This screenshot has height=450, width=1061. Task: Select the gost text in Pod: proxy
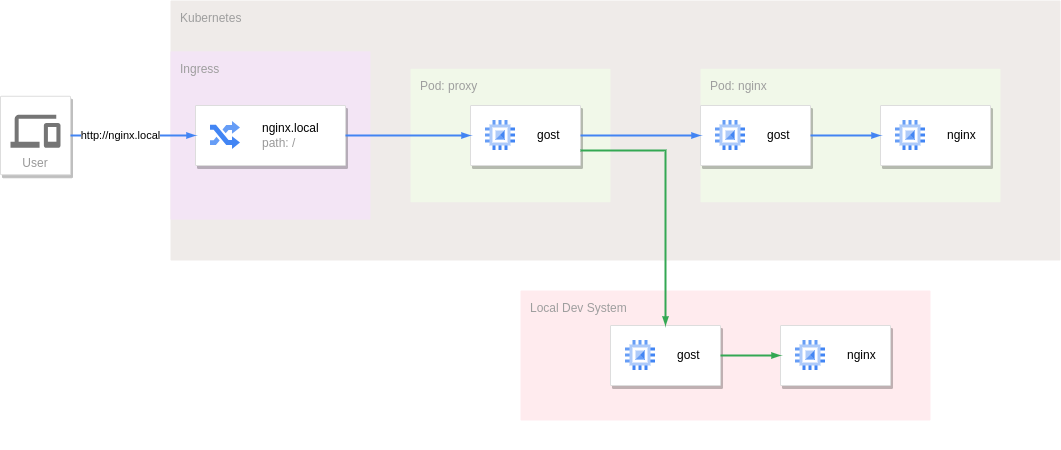[548, 135]
